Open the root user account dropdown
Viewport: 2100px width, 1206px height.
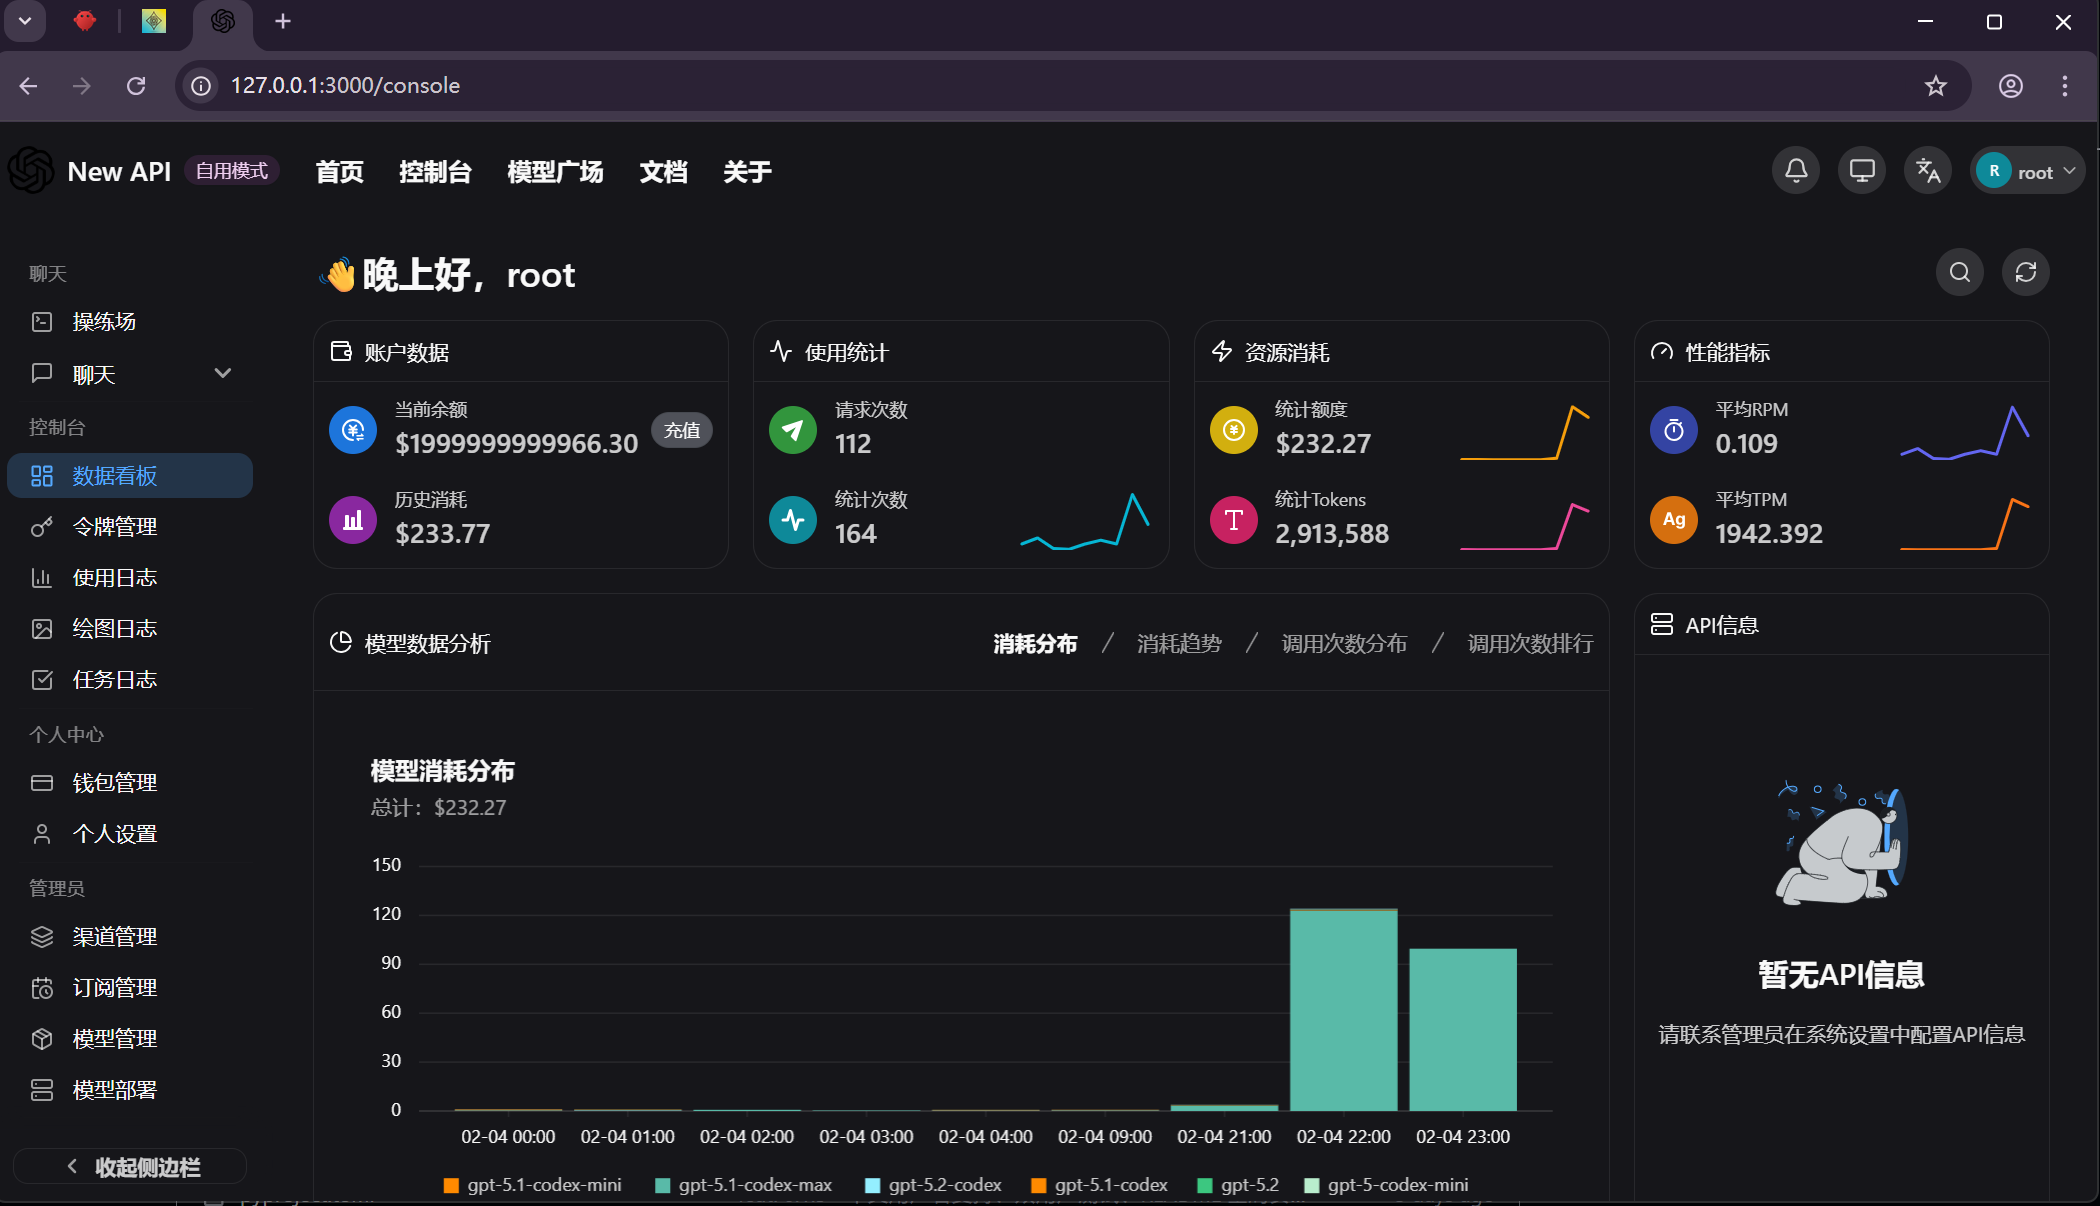(x=2028, y=171)
